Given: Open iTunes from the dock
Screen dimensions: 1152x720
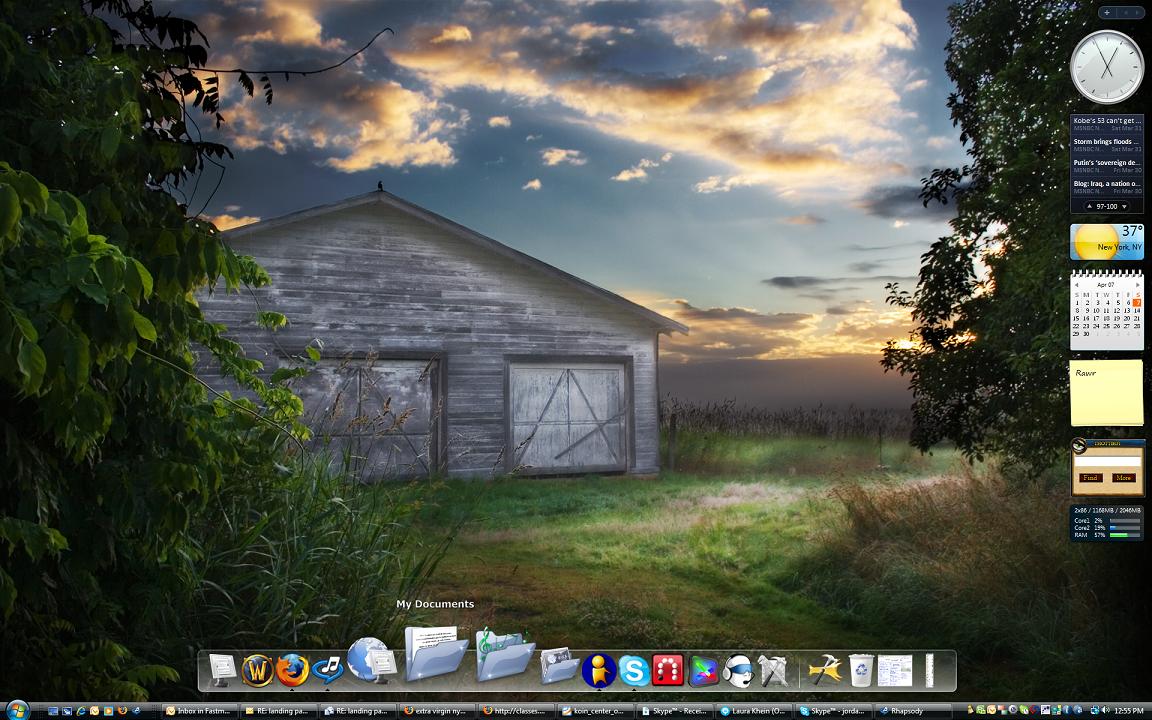Looking at the screenshot, I should pos(329,668).
